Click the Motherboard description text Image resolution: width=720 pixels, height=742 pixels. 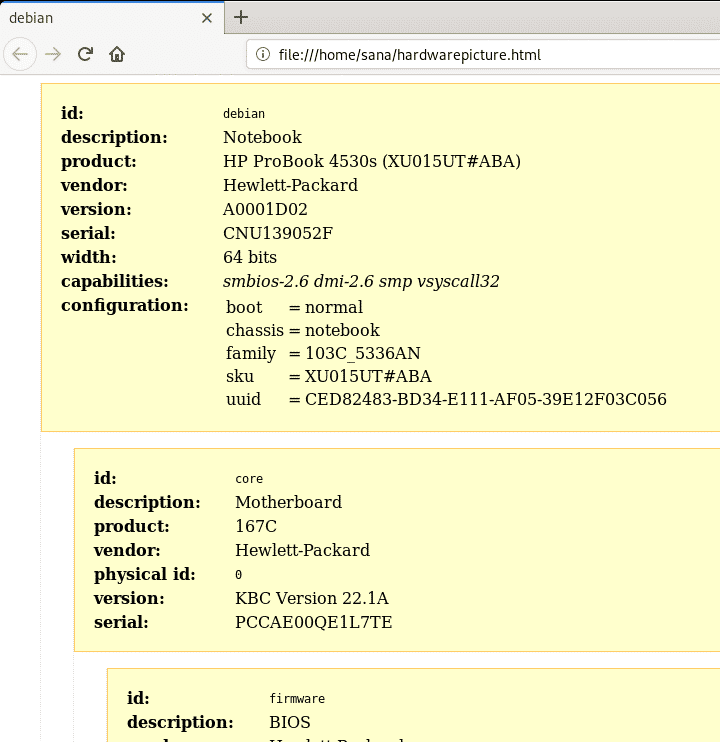click(x=288, y=502)
